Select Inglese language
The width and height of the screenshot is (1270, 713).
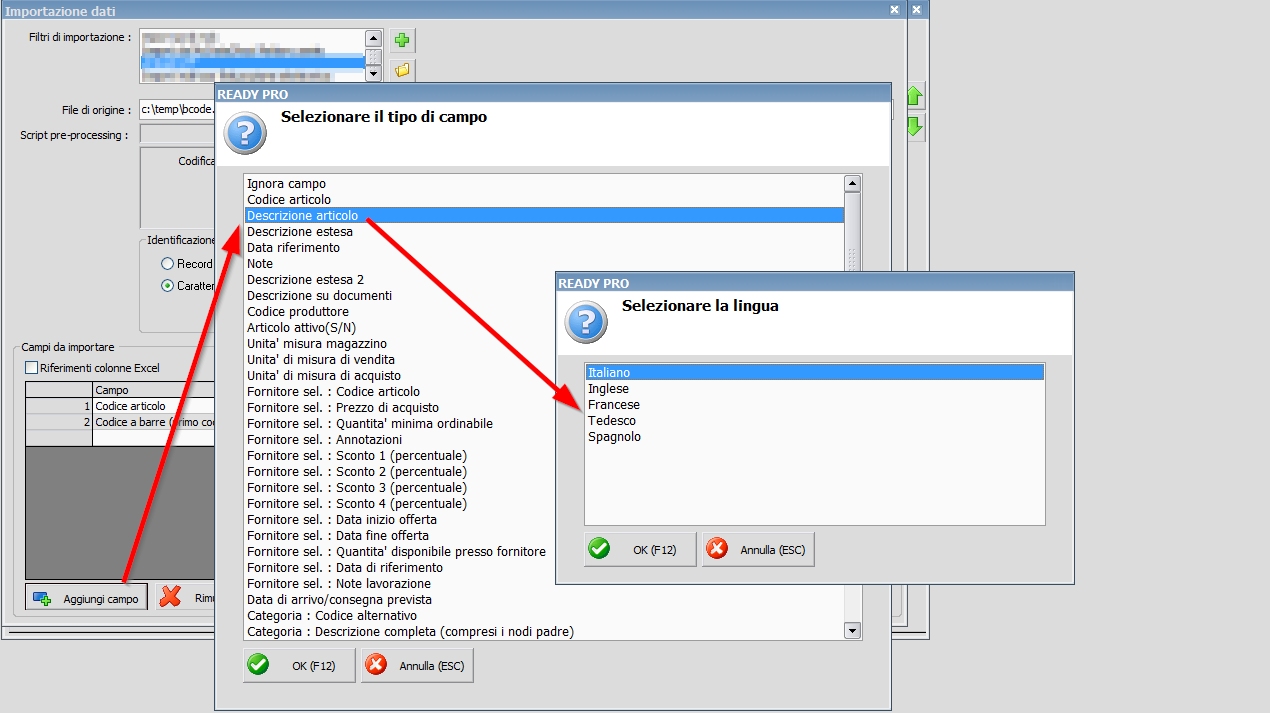(814, 388)
